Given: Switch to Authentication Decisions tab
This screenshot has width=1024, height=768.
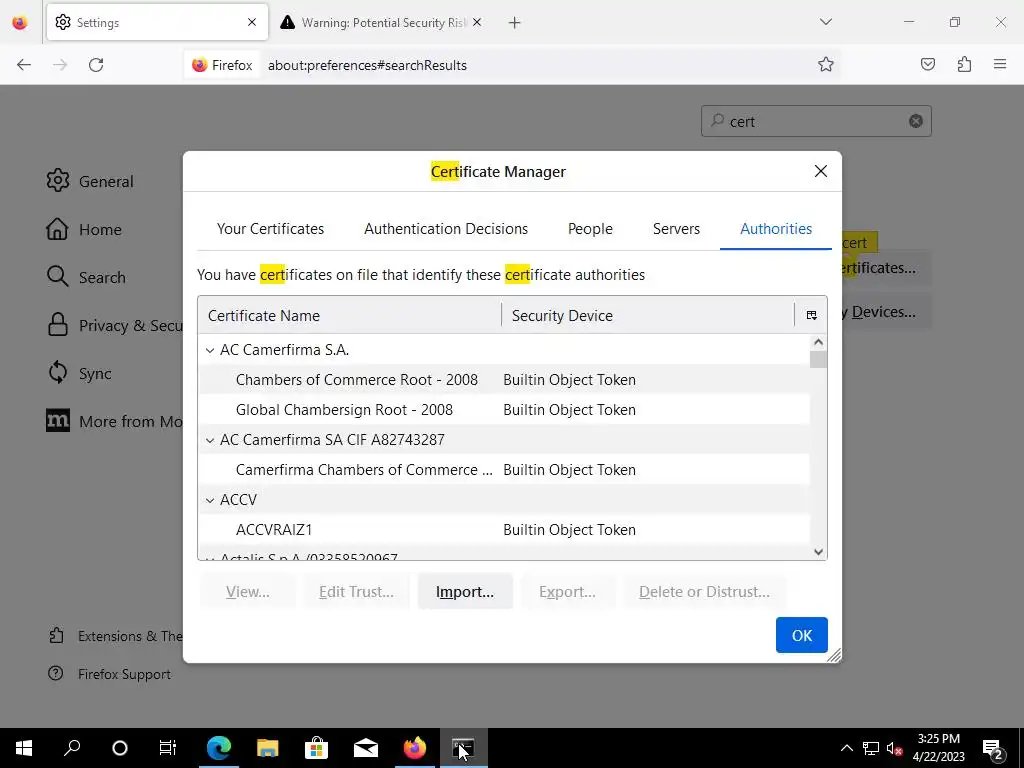Looking at the screenshot, I should 446,229.
